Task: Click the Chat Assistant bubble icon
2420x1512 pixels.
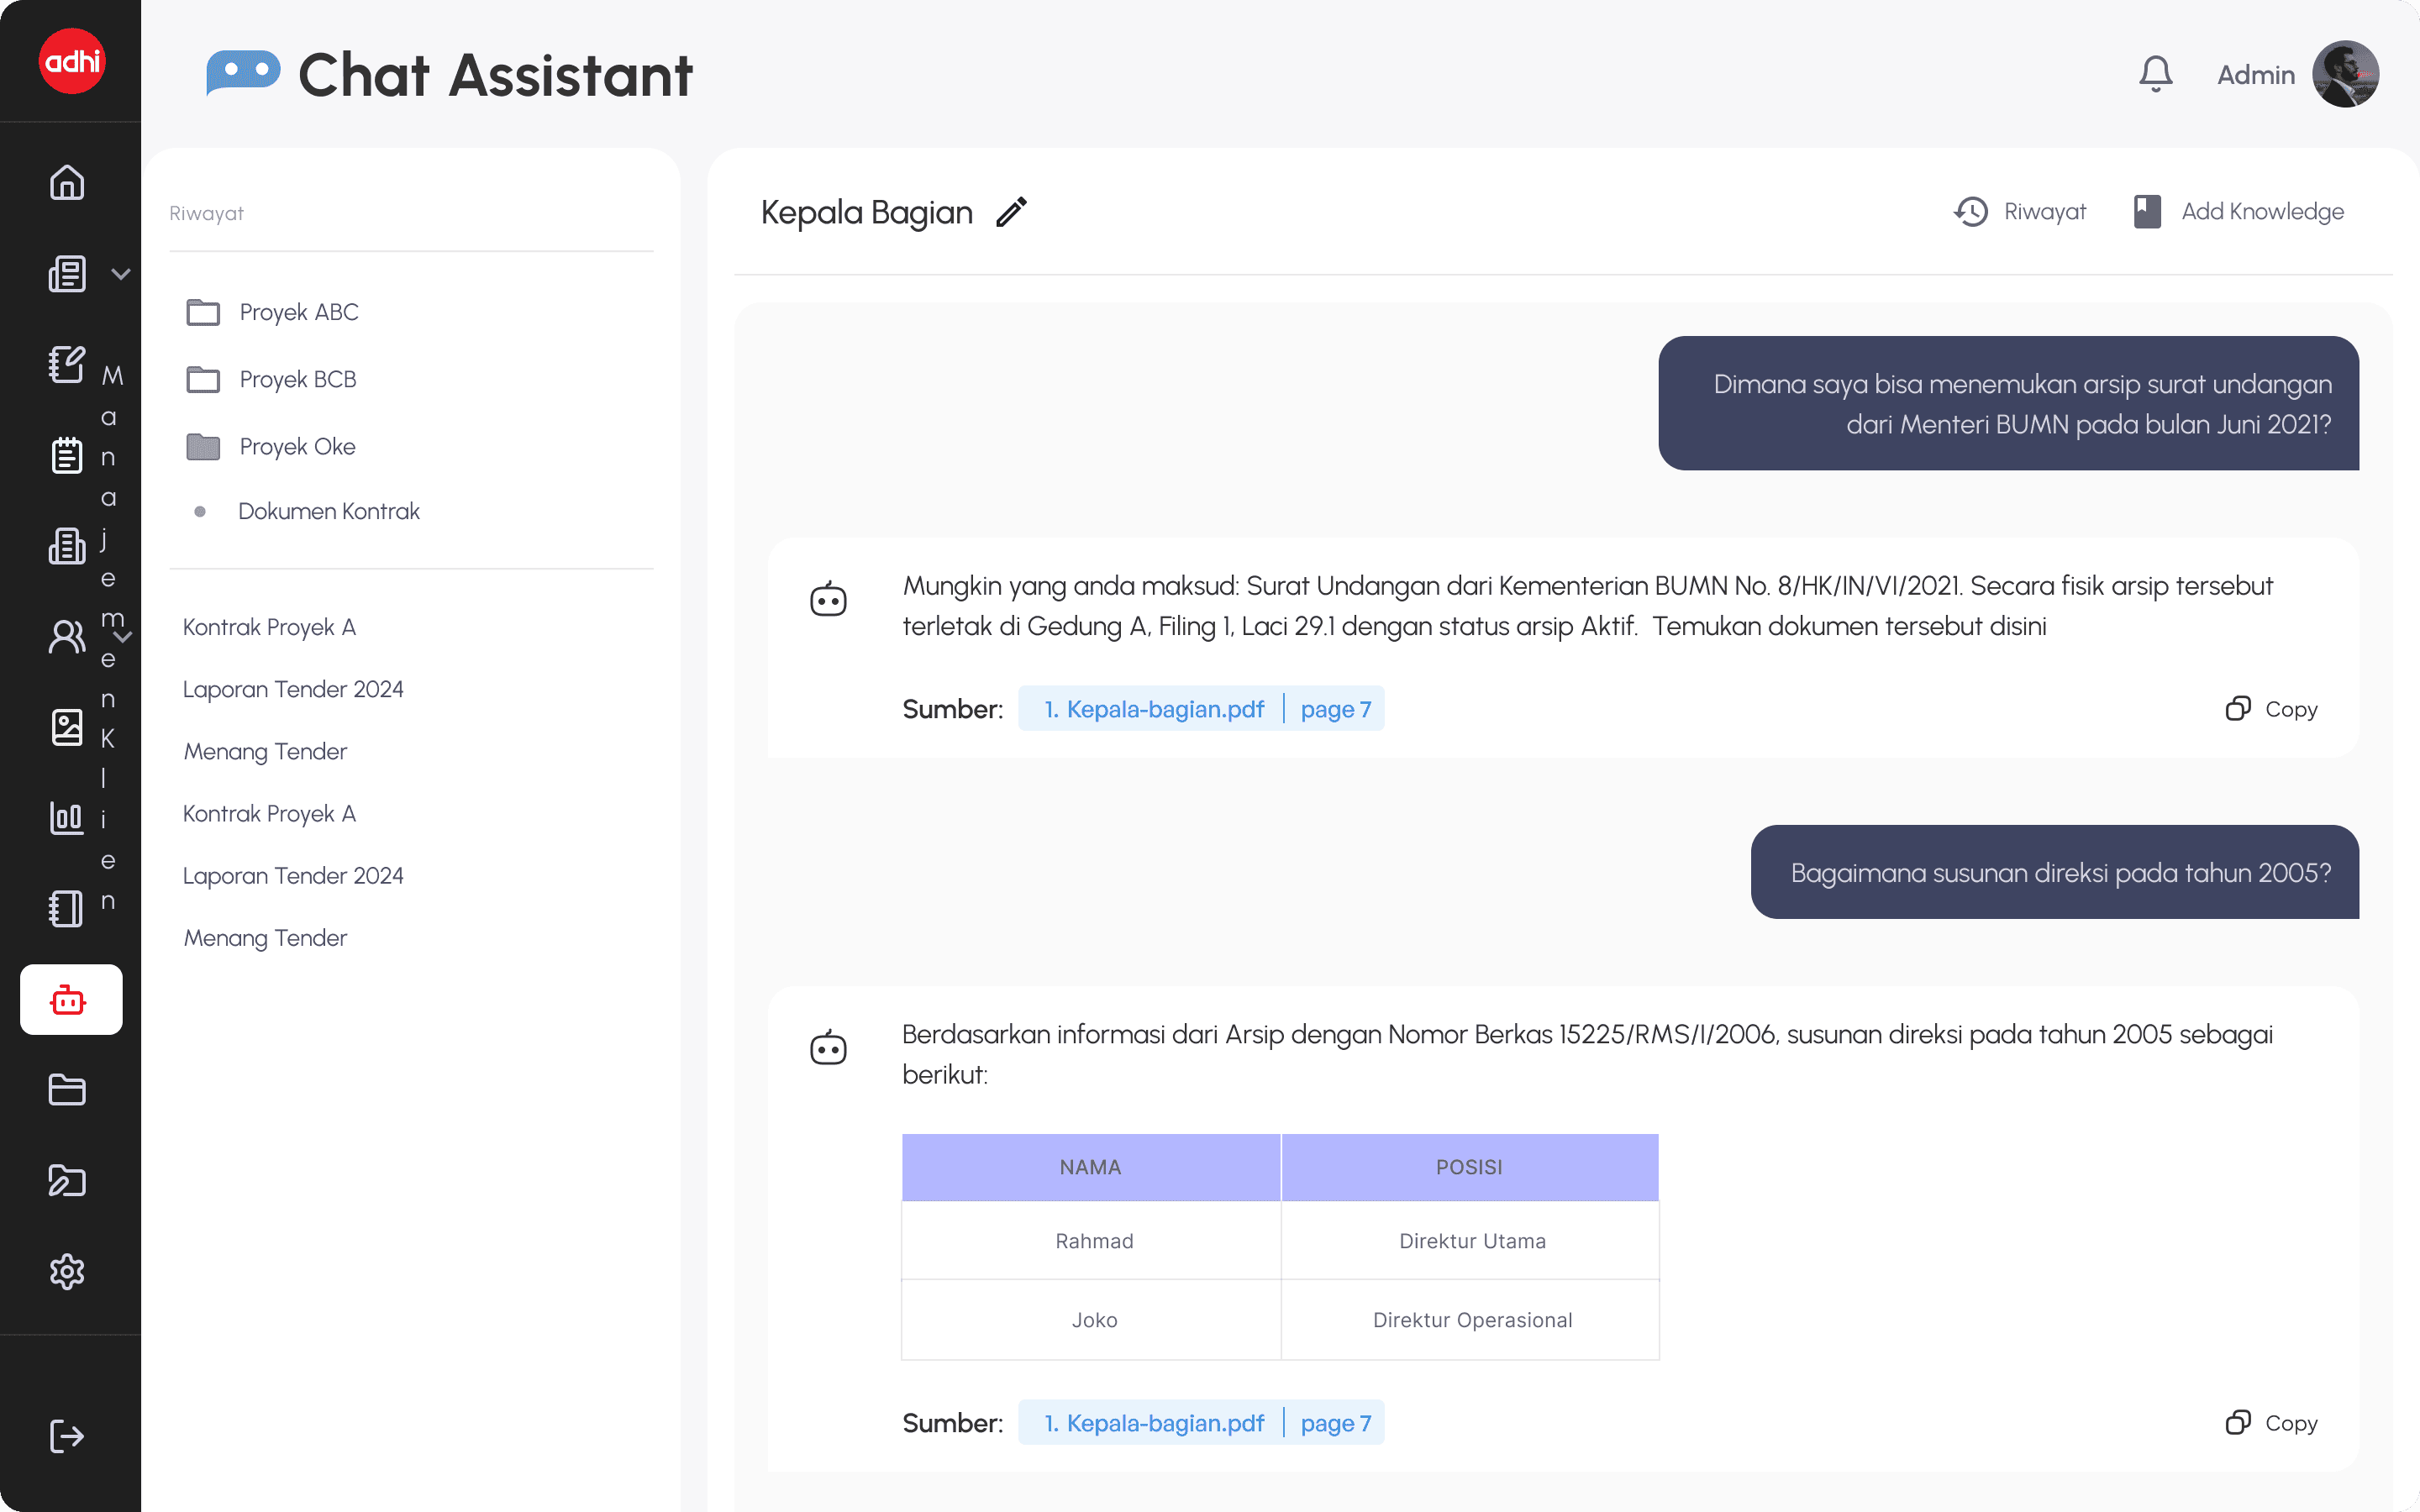Action: [243, 73]
